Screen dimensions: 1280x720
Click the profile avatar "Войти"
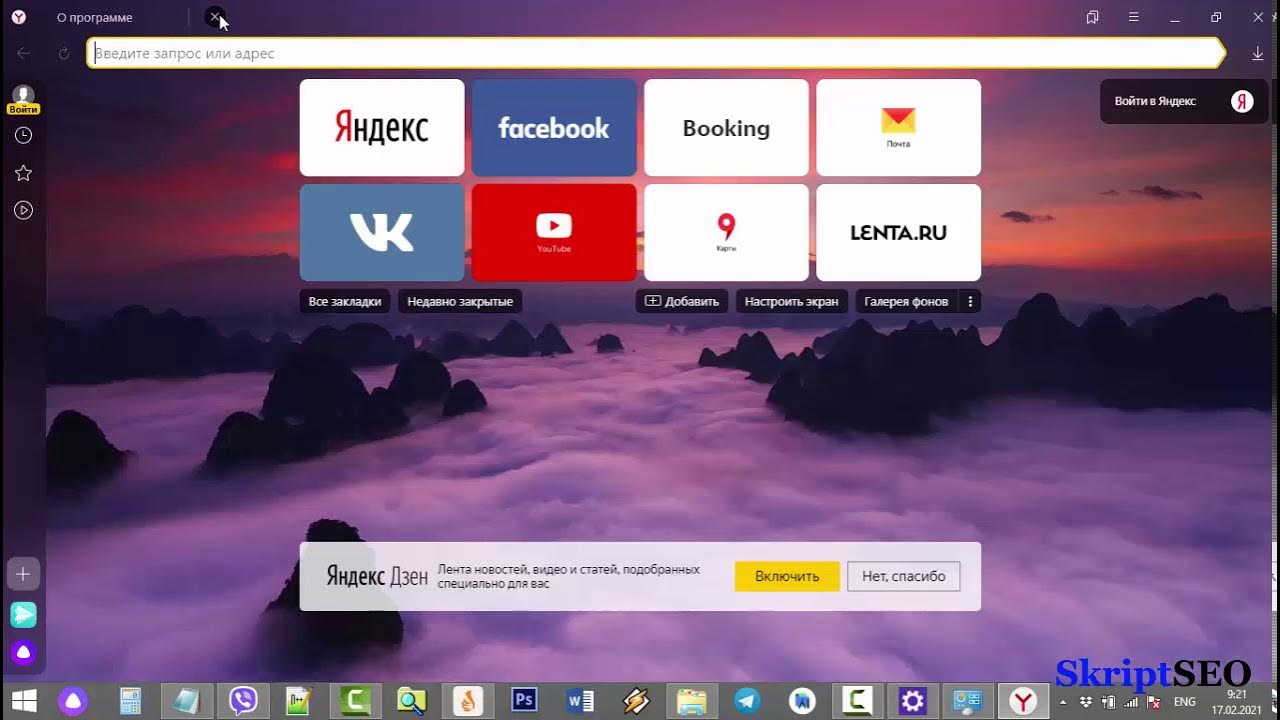point(23,99)
